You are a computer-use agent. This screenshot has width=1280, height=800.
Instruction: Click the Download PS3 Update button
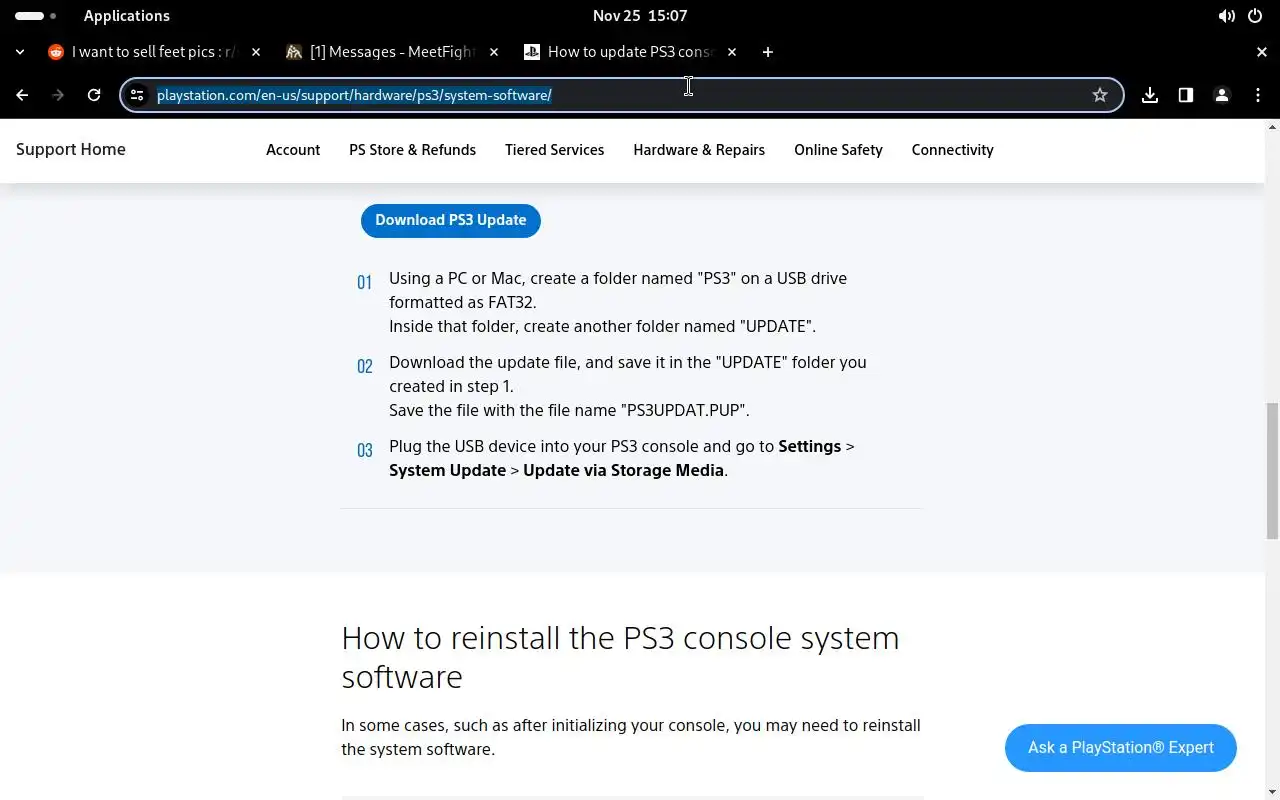tap(451, 220)
